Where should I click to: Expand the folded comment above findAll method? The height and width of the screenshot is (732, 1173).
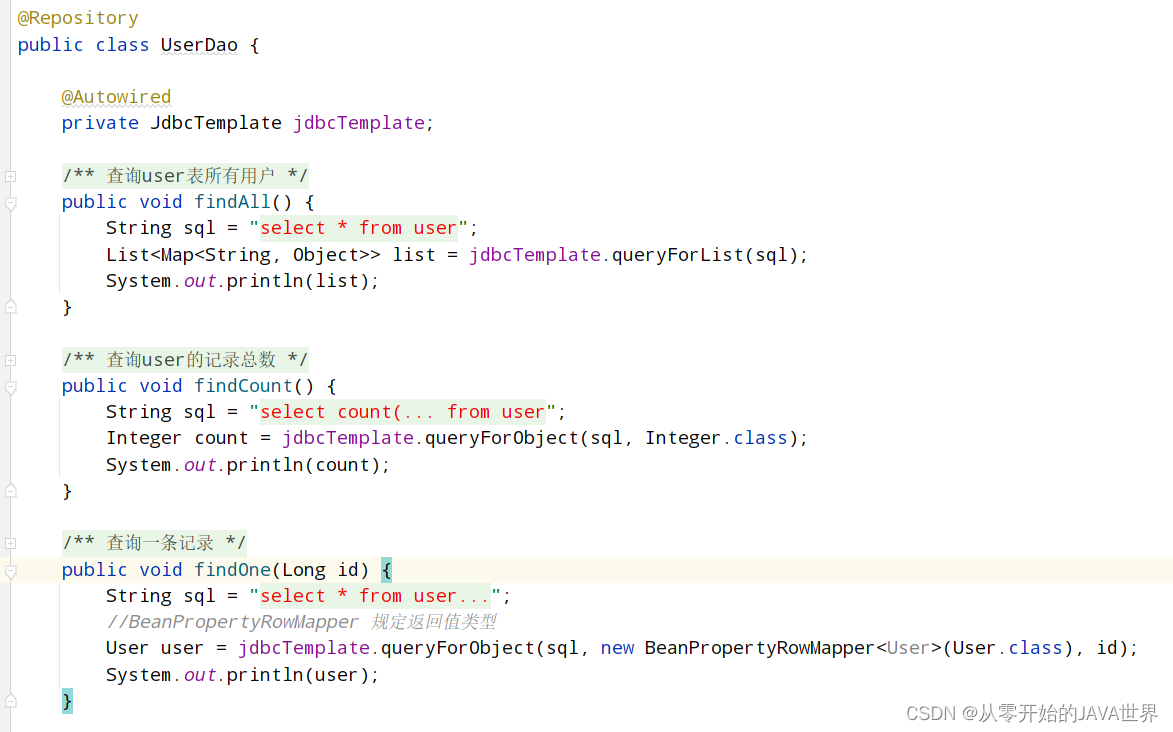[x=10, y=176]
